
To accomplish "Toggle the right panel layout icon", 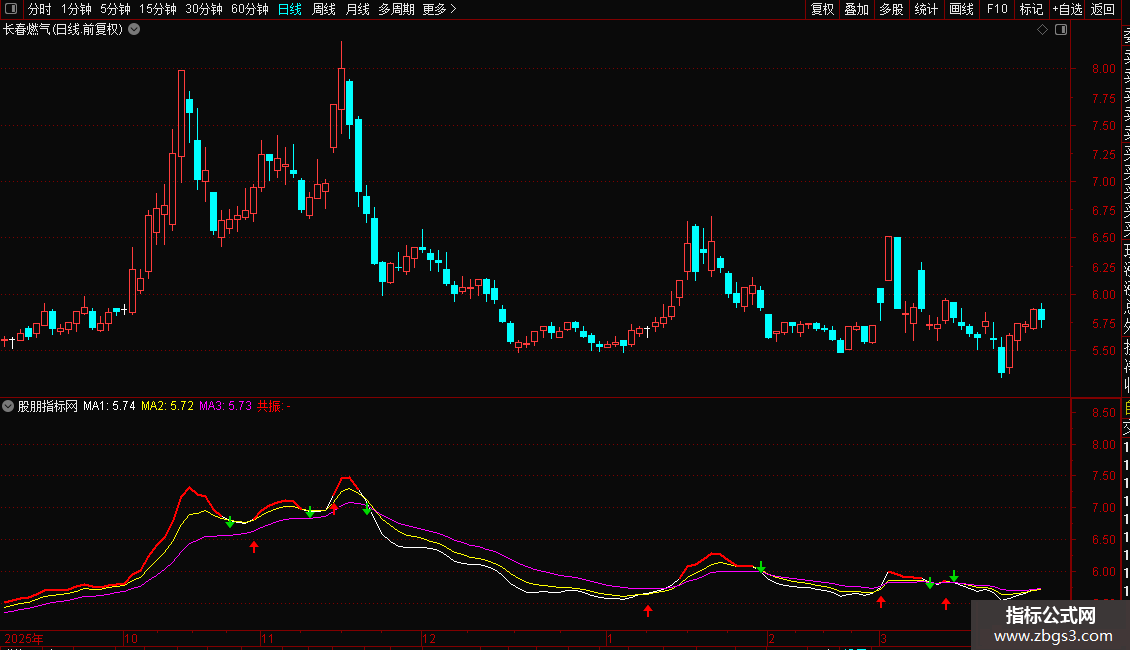I will point(1061,30).
